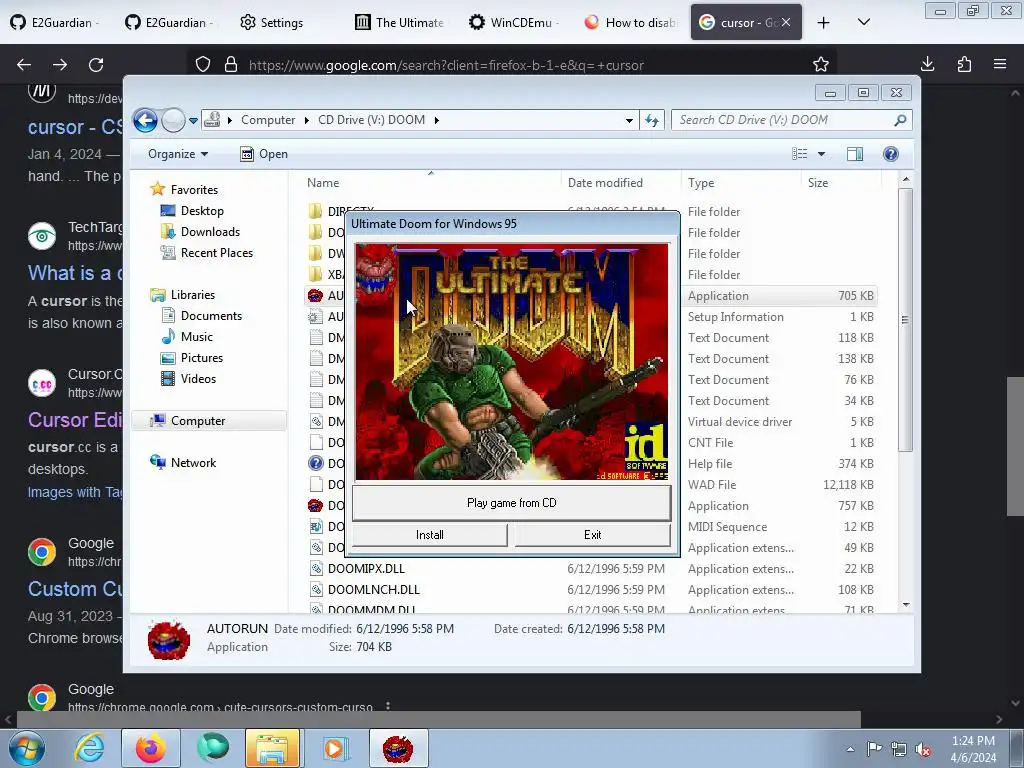Viewport: 1024px width, 768px height.
Task: Sort by Date modified column
Action: [x=621, y=183]
